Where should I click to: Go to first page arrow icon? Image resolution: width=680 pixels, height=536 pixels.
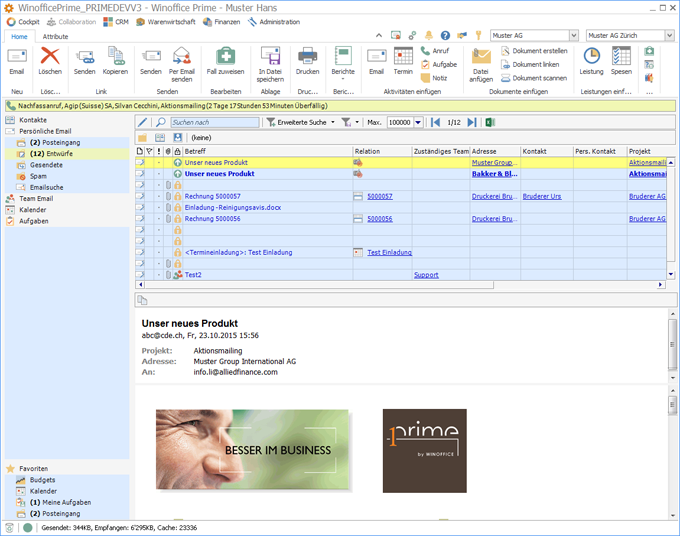click(x=435, y=122)
